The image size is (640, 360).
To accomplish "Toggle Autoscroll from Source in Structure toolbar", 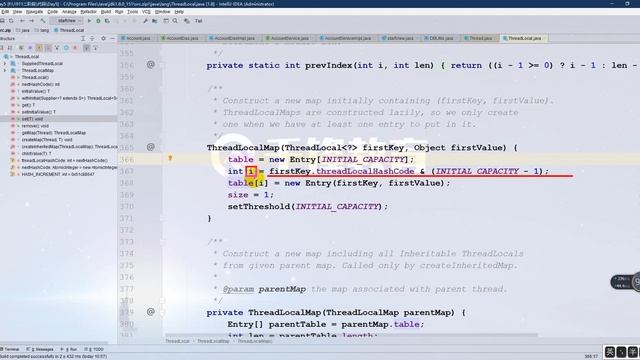I will click(x=95, y=48).
